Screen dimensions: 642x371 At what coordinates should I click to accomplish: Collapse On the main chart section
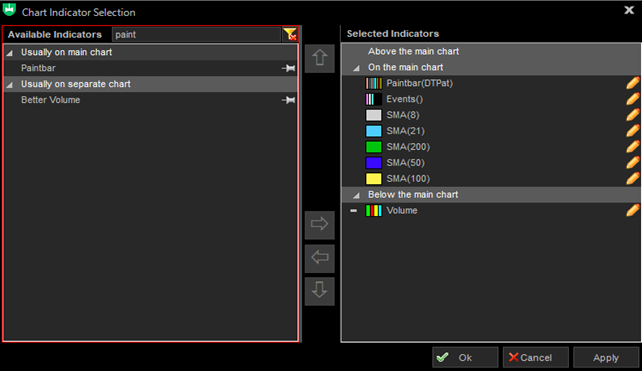pos(357,68)
